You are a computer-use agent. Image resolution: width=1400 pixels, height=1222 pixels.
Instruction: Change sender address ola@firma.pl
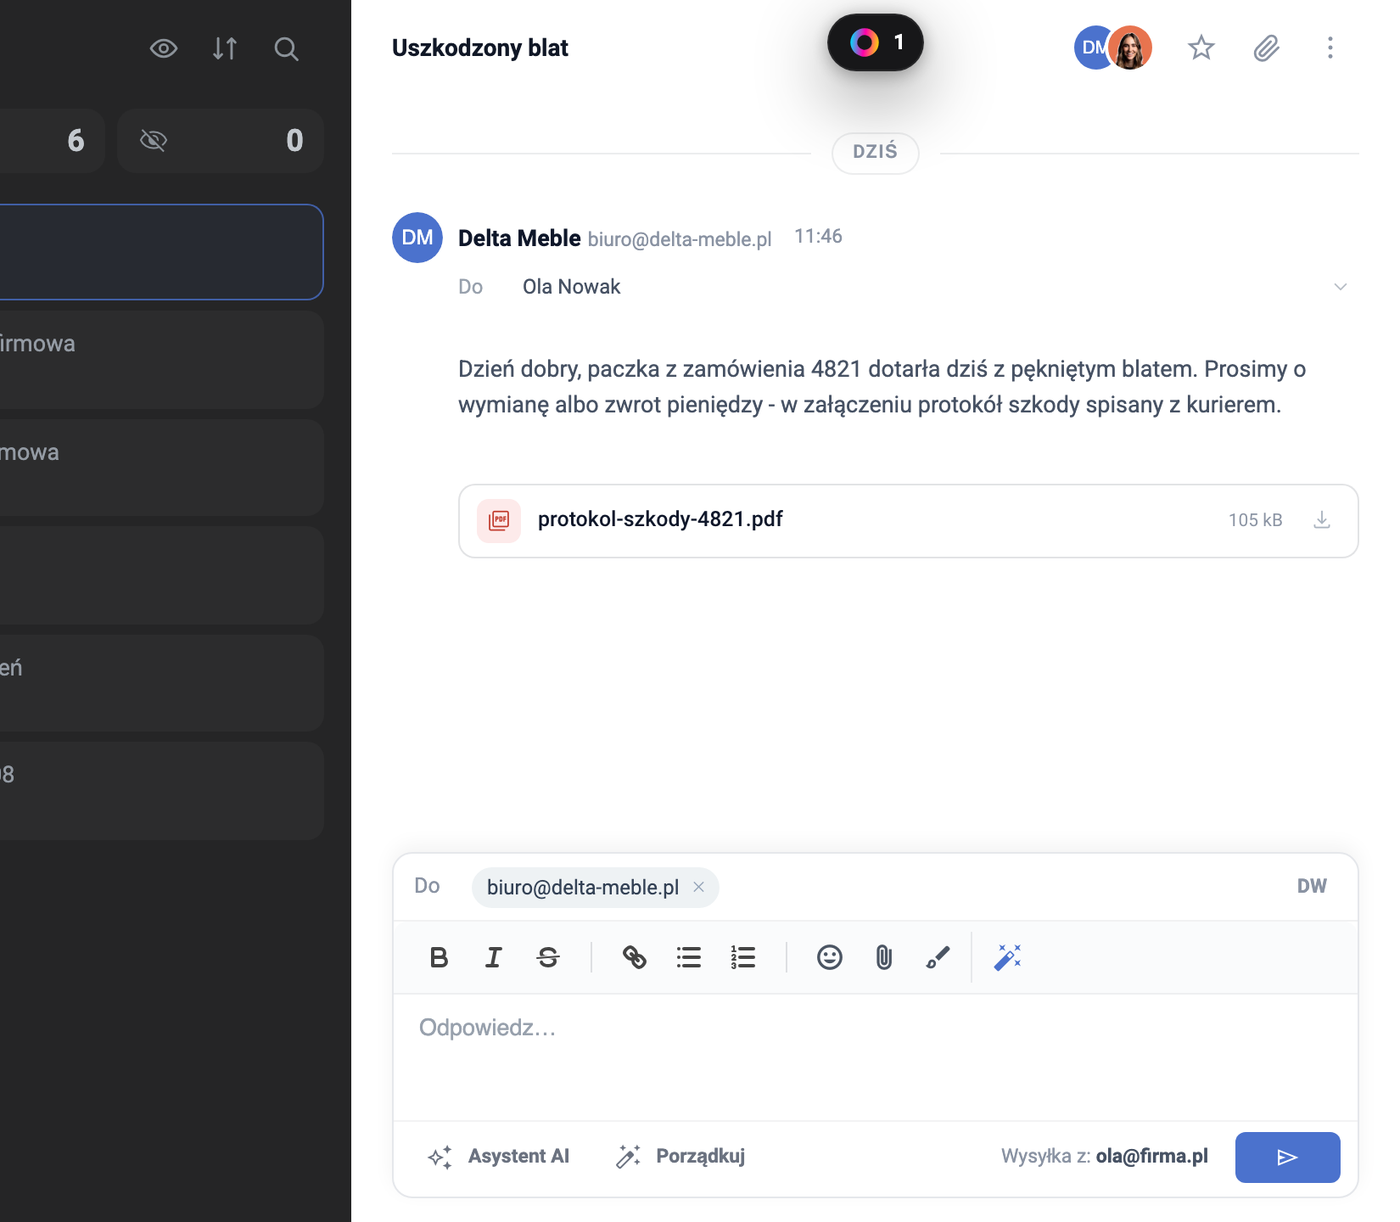point(1152,1156)
